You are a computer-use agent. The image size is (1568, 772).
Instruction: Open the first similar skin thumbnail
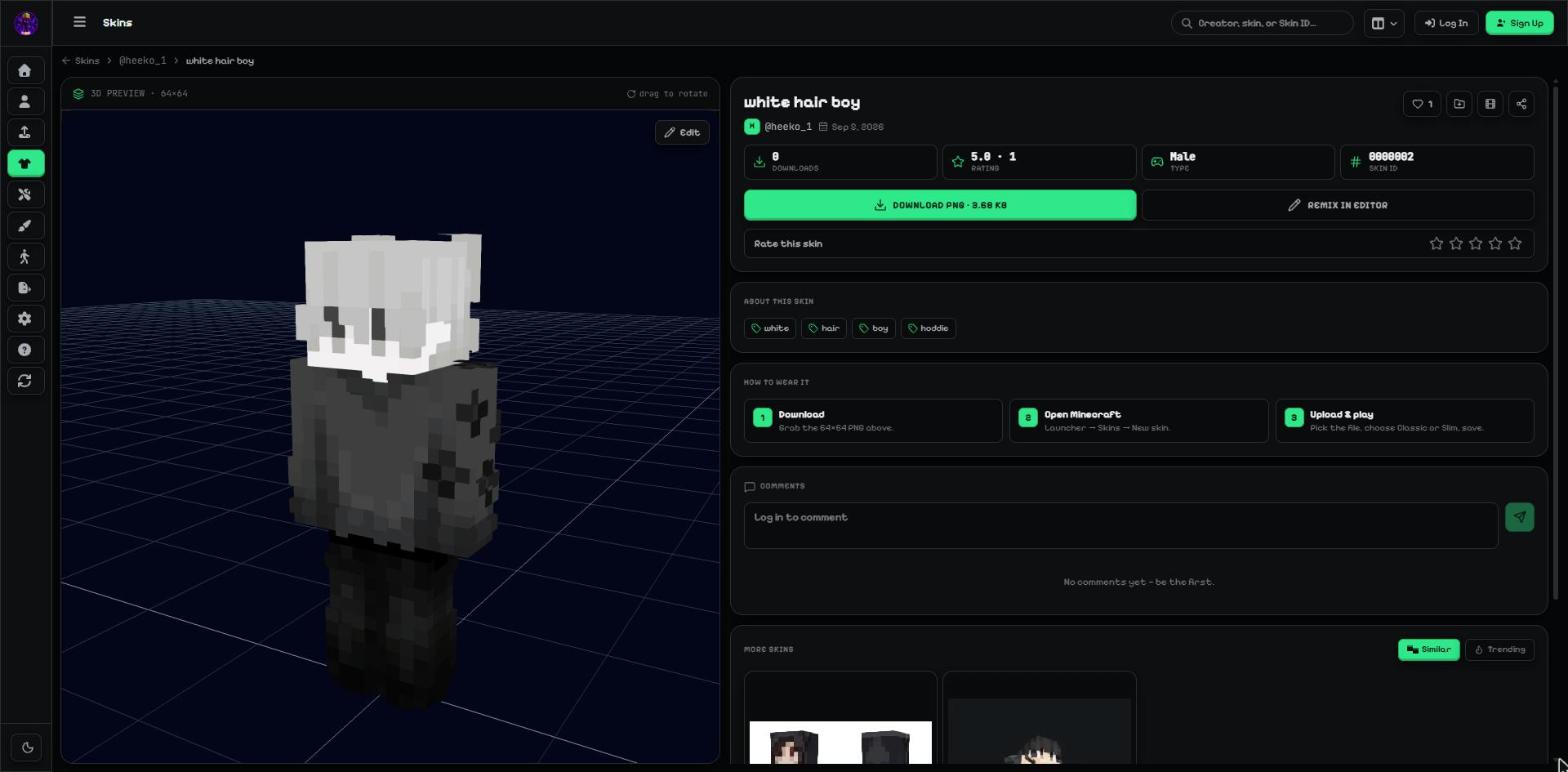(x=840, y=718)
